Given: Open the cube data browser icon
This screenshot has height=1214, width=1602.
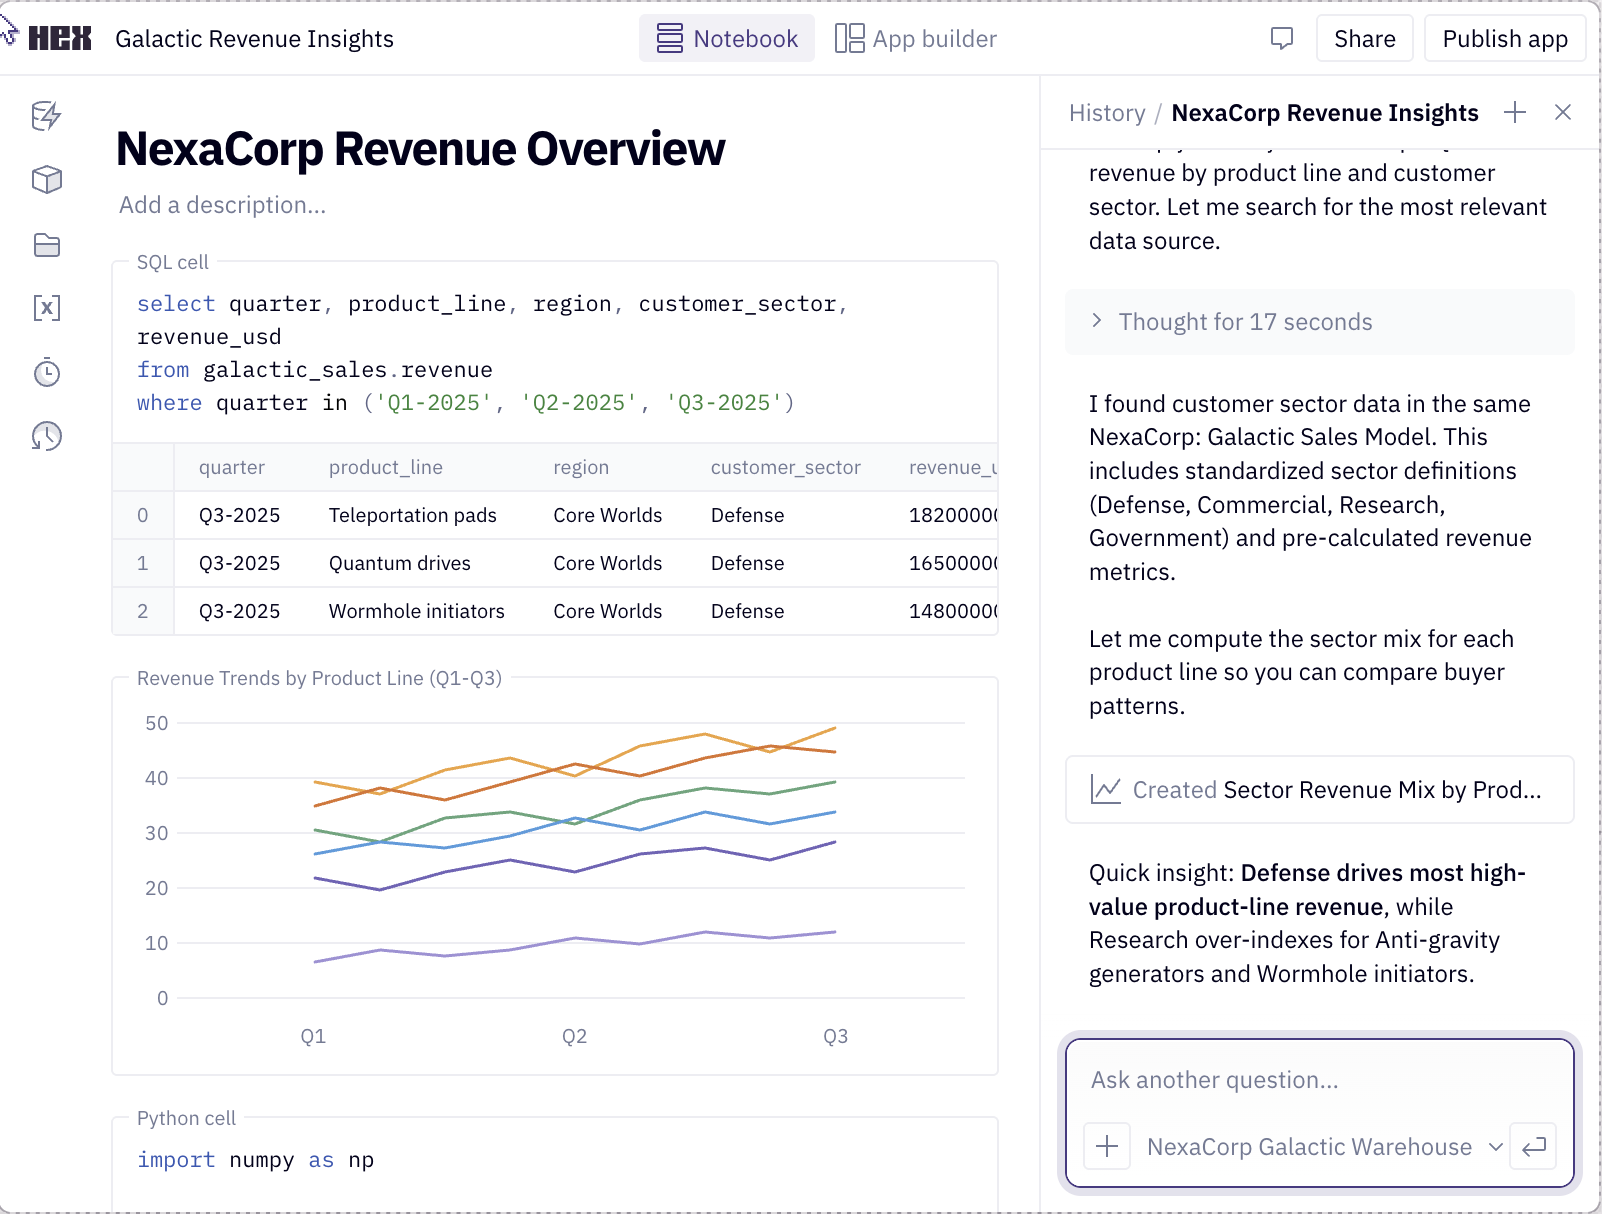Looking at the screenshot, I should point(47,180).
